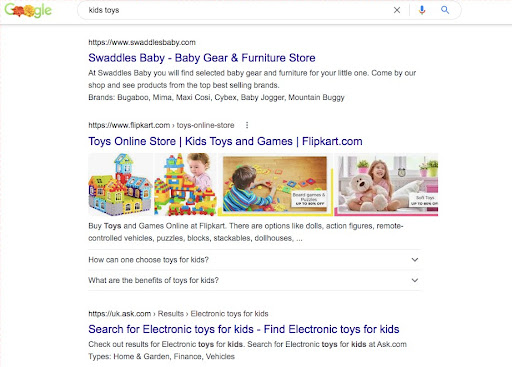Click chevron next to benefits of toys question
The image size is (512, 367).
click(415, 280)
